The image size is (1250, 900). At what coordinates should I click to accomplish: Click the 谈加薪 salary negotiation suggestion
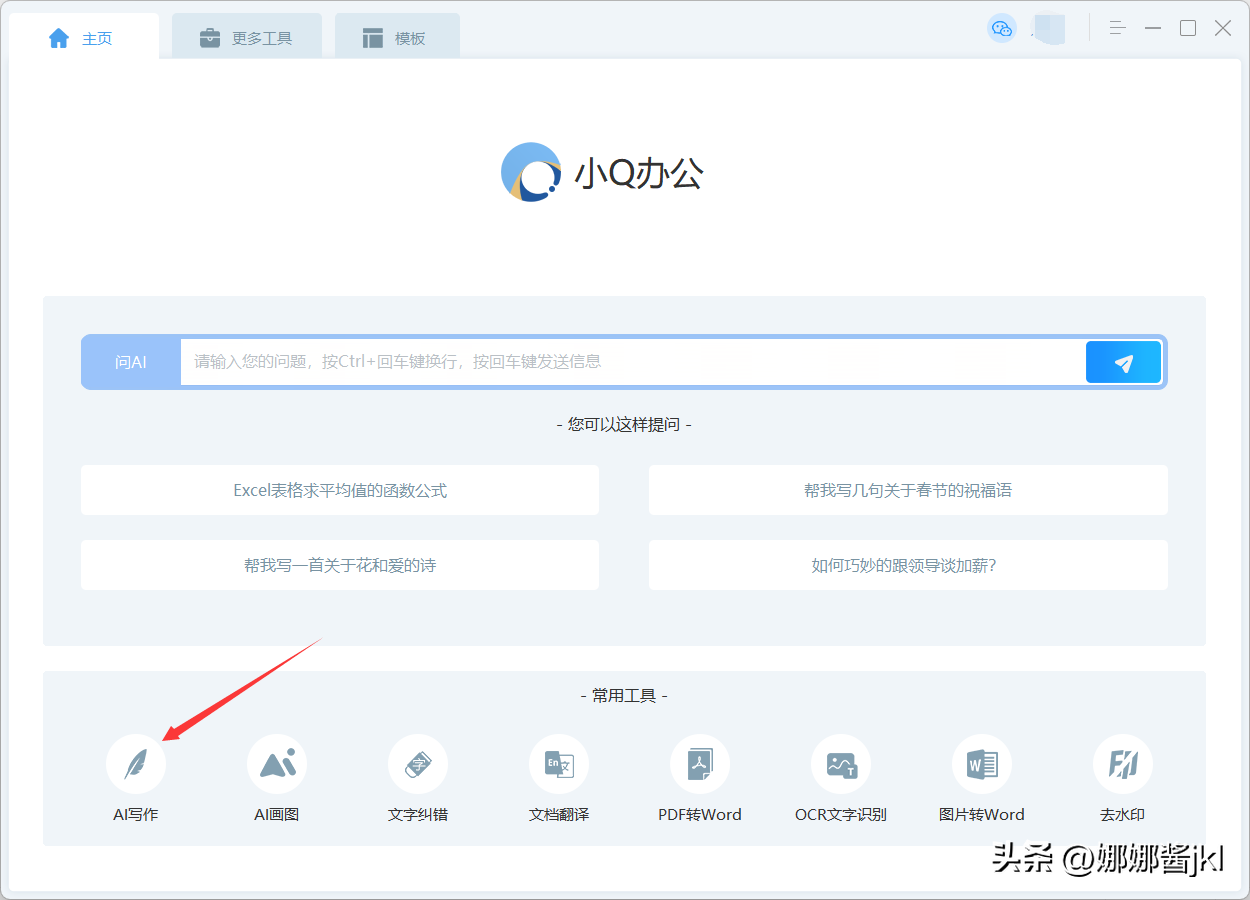click(x=908, y=565)
